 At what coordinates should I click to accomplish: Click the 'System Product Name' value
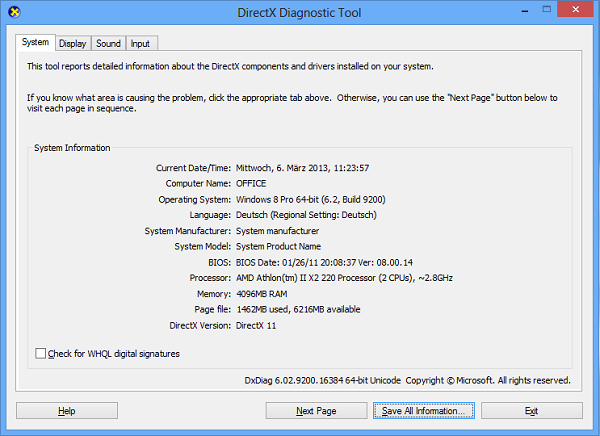(279, 247)
